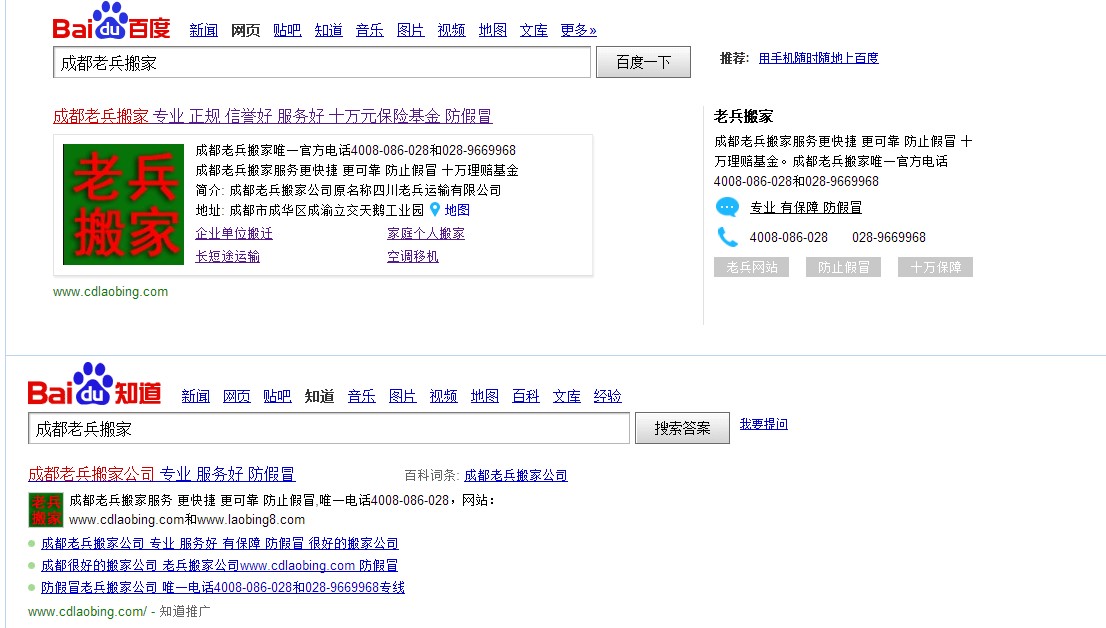Open the 企业单位搬迁 link
This screenshot has height=628, width=1106.
coord(234,233)
